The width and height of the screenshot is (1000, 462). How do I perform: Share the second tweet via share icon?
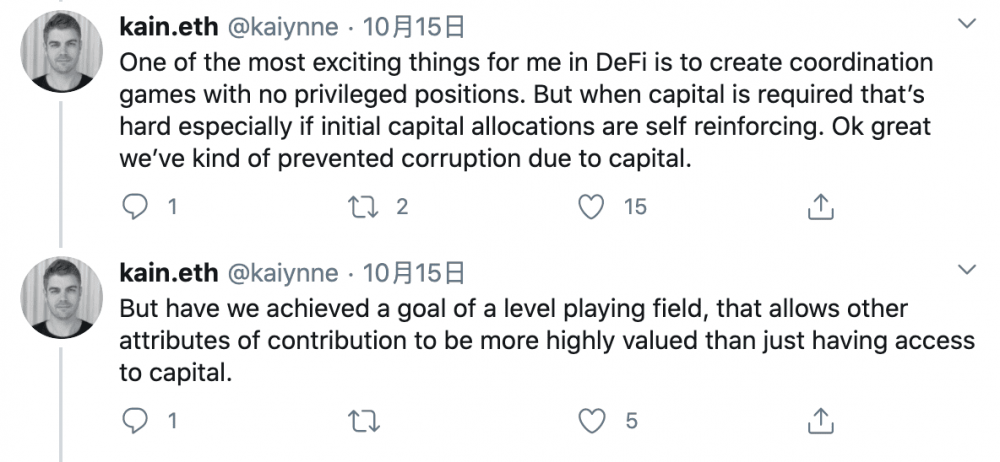coord(819,422)
